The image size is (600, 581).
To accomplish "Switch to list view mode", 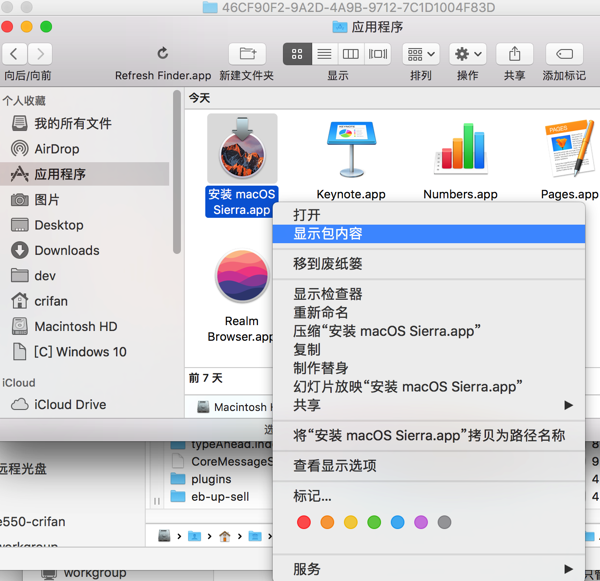I will (324, 54).
